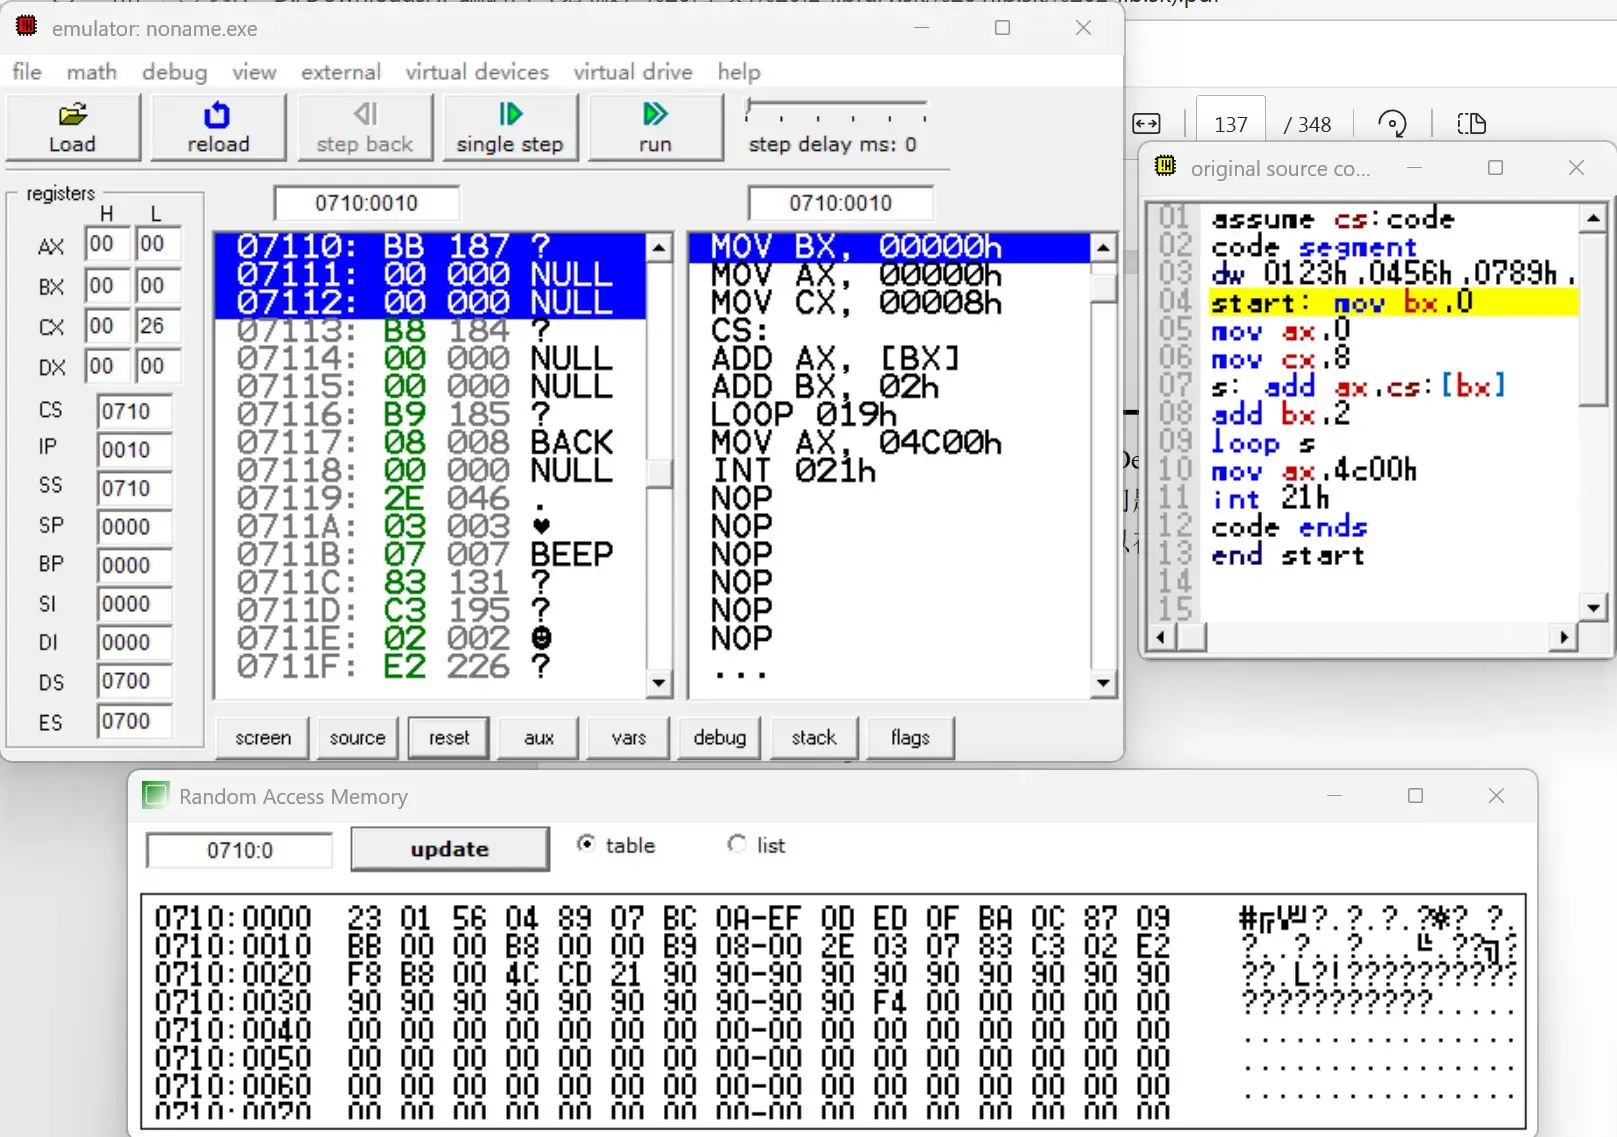Open the file menu
This screenshot has height=1137, width=1617.
click(x=27, y=72)
